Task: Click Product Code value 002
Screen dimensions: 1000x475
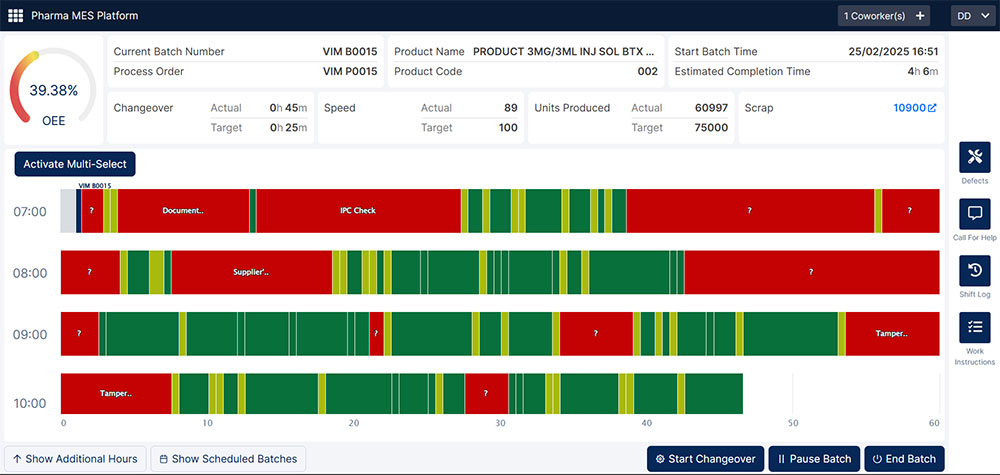Action: (x=647, y=71)
